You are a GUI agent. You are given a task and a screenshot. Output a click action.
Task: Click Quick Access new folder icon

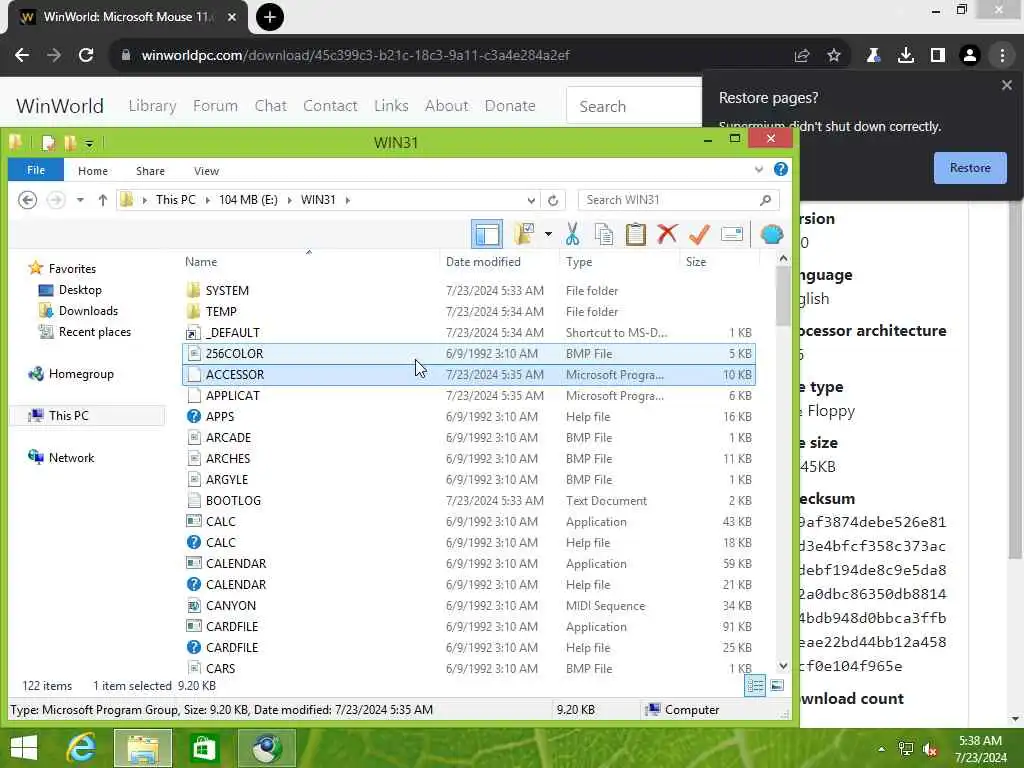click(x=70, y=142)
